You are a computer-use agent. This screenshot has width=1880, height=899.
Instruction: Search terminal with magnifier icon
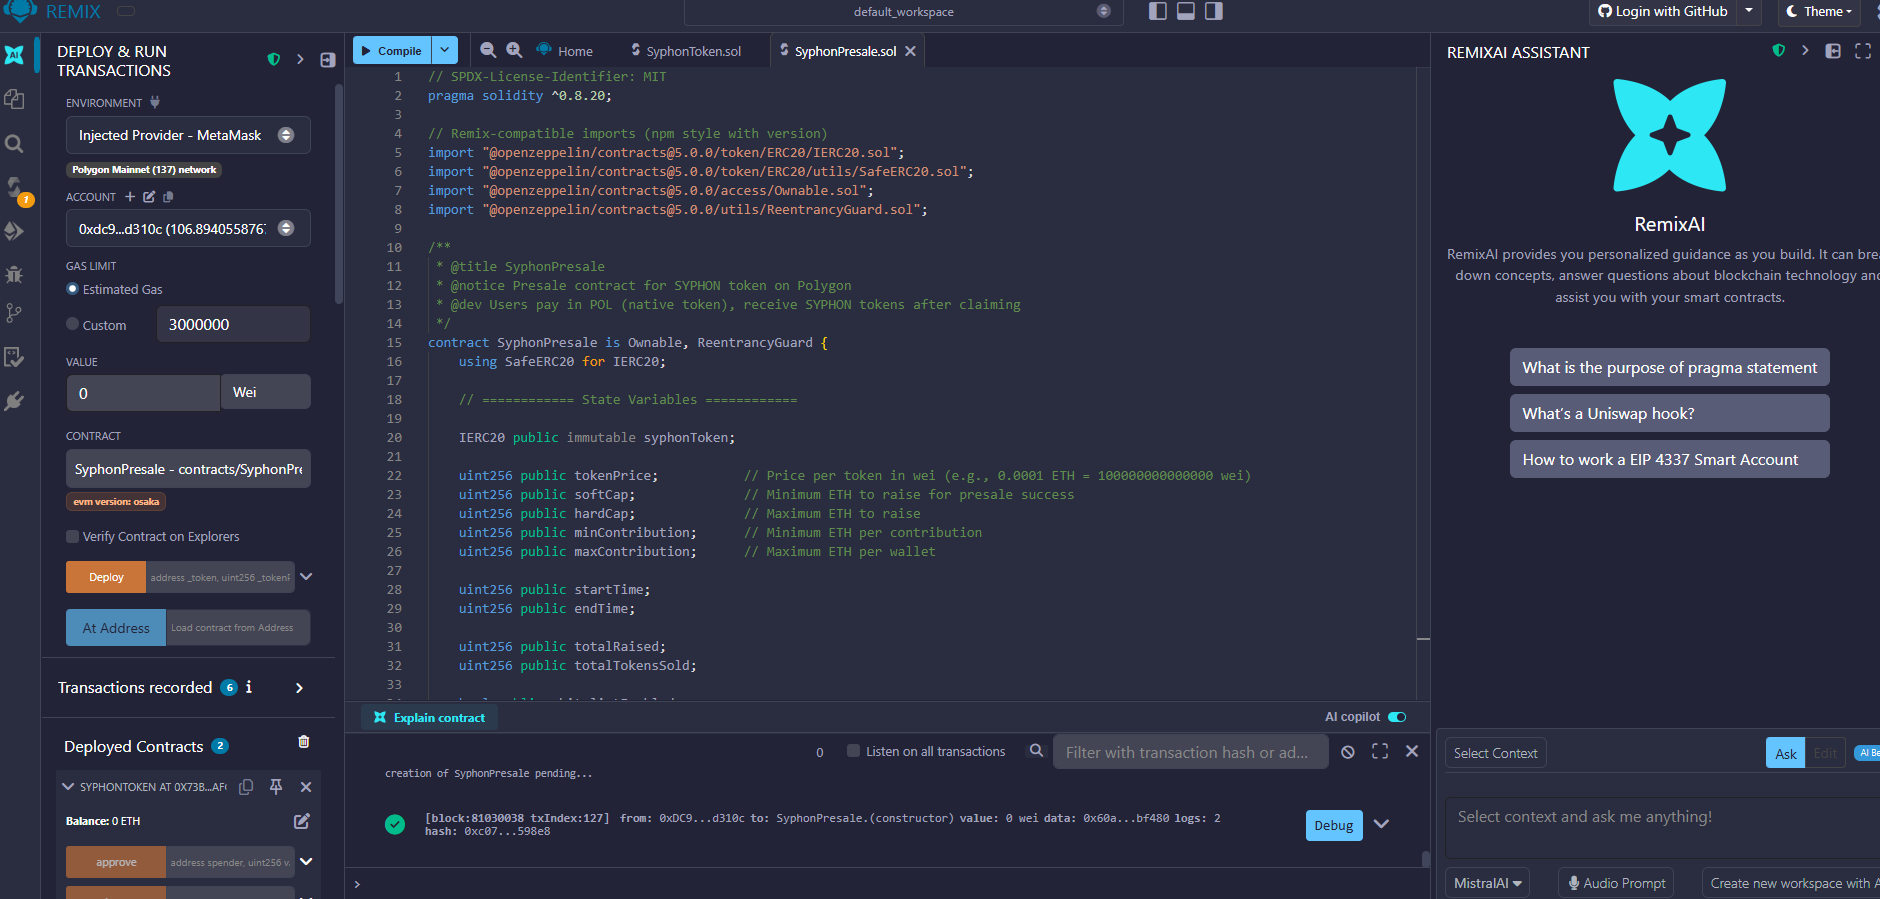[x=1037, y=751]
